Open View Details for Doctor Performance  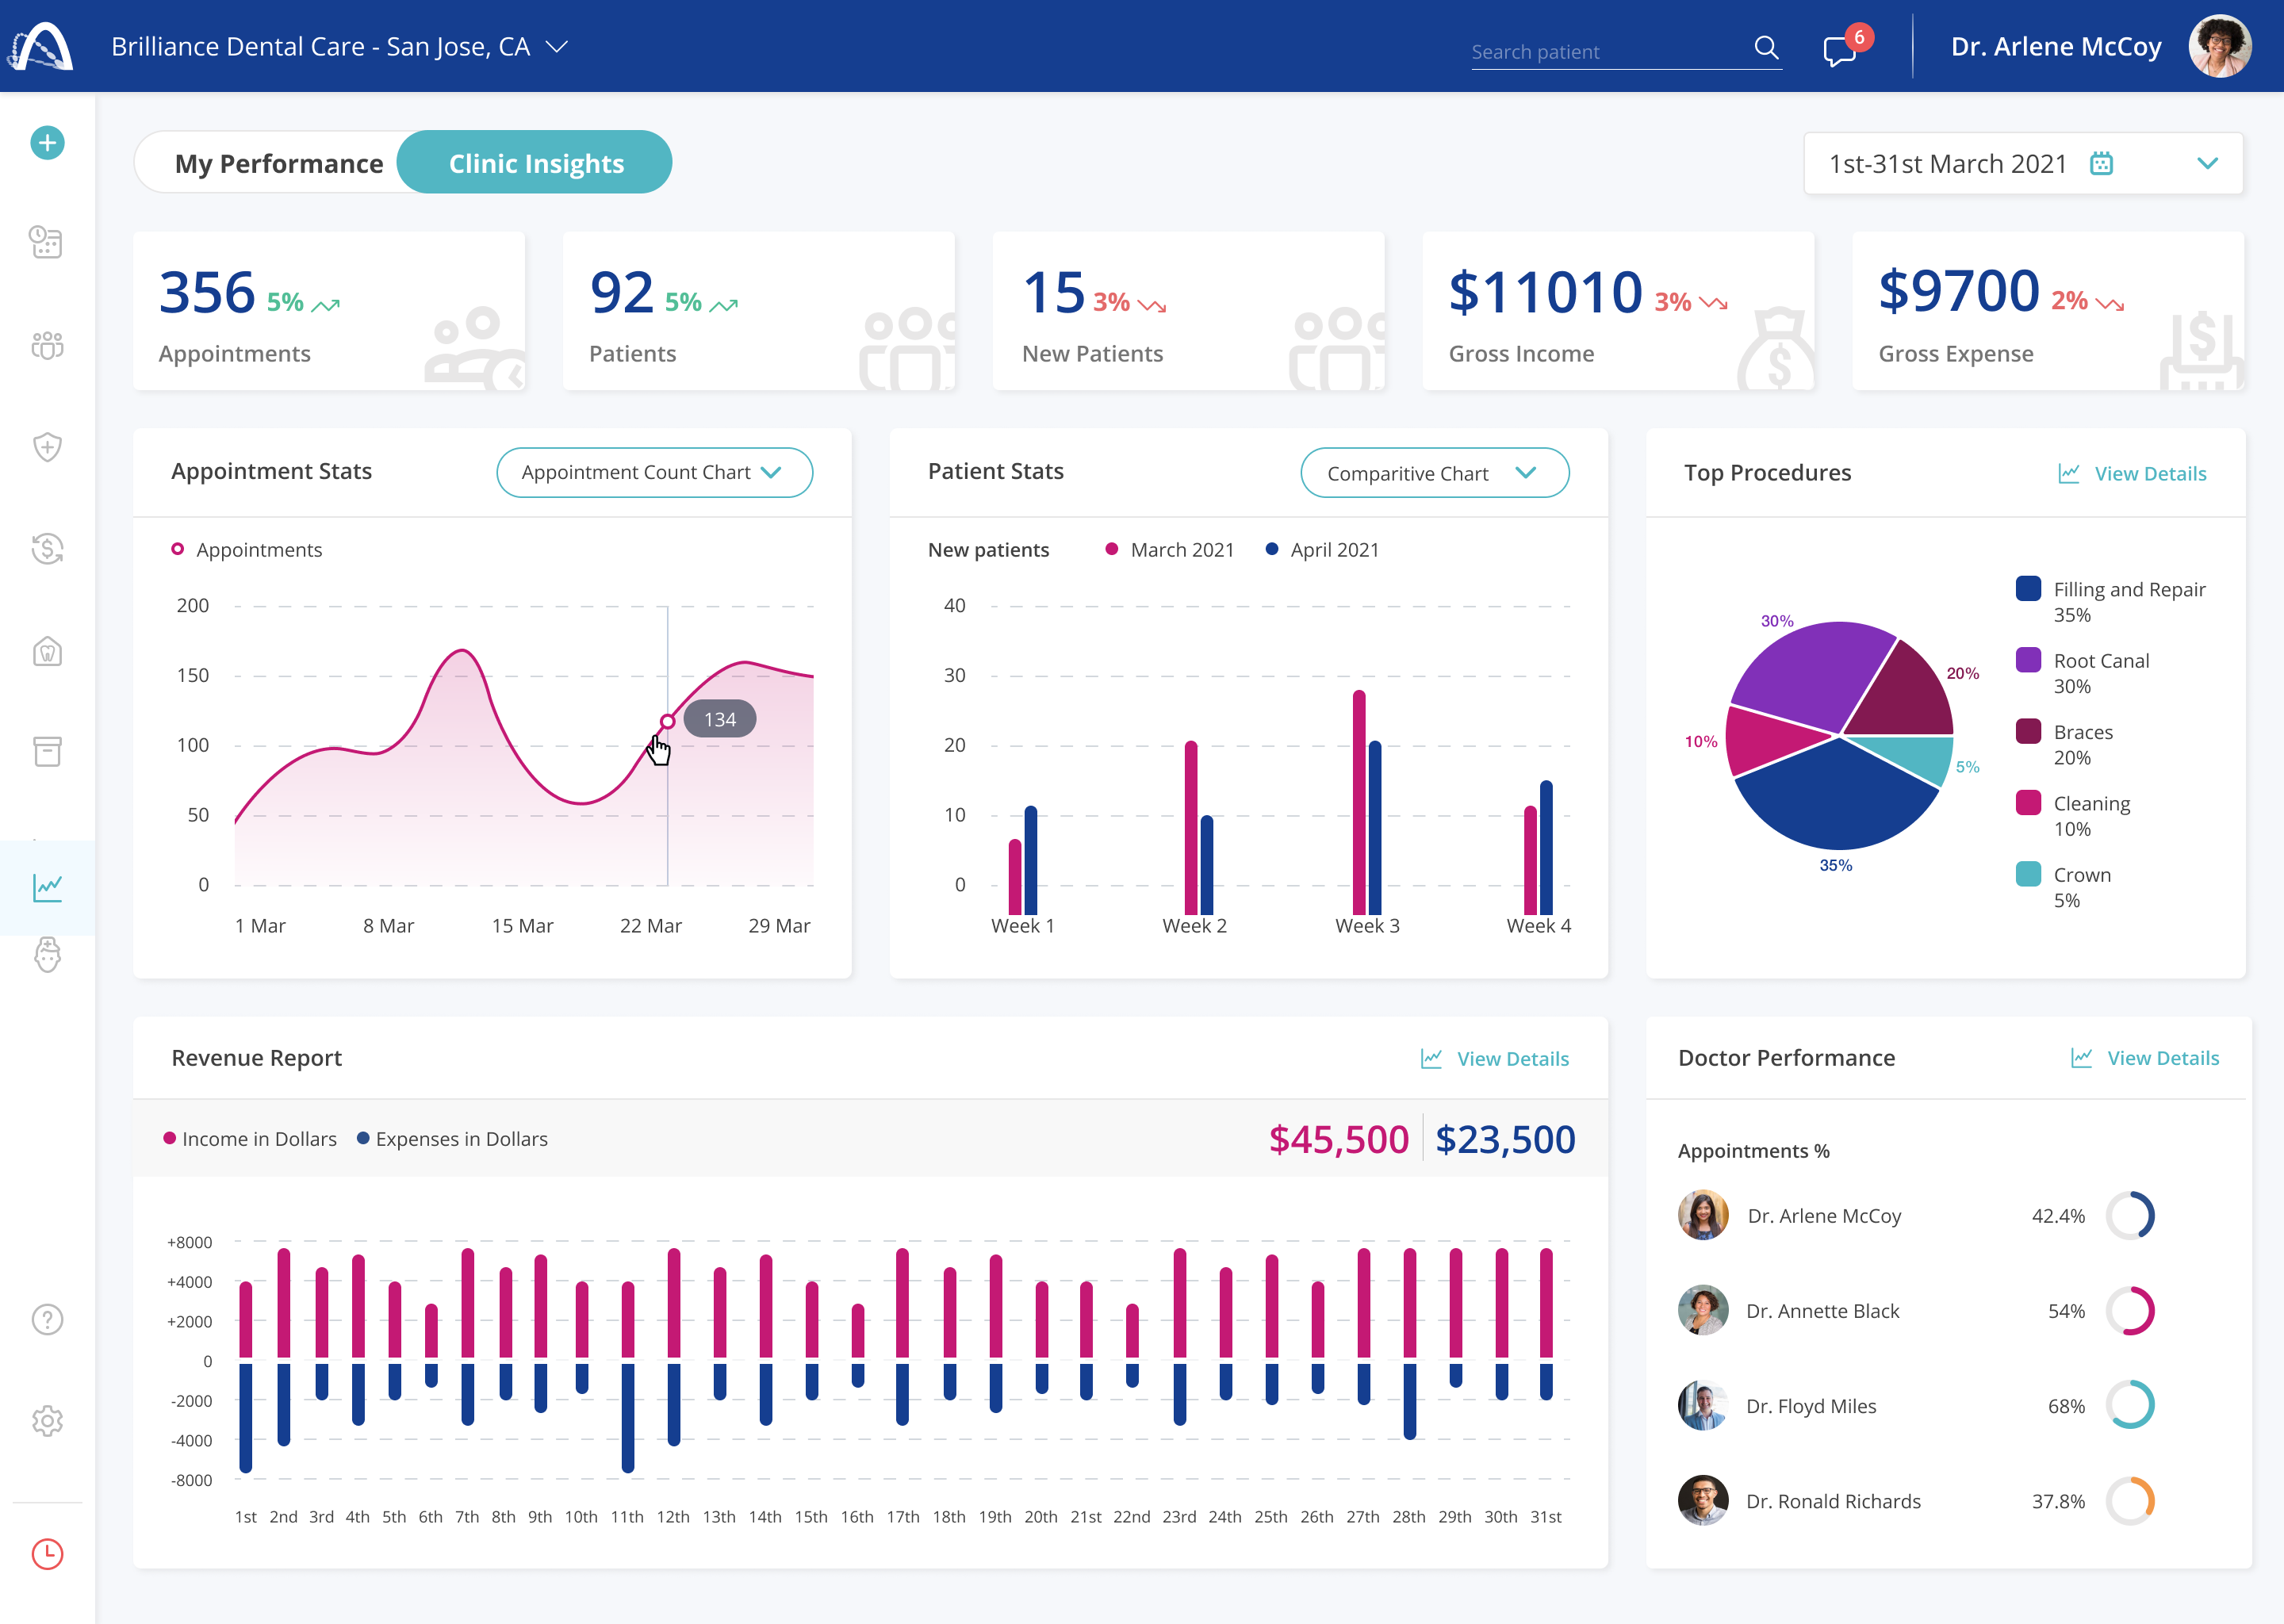[x=2163, y=1058]
